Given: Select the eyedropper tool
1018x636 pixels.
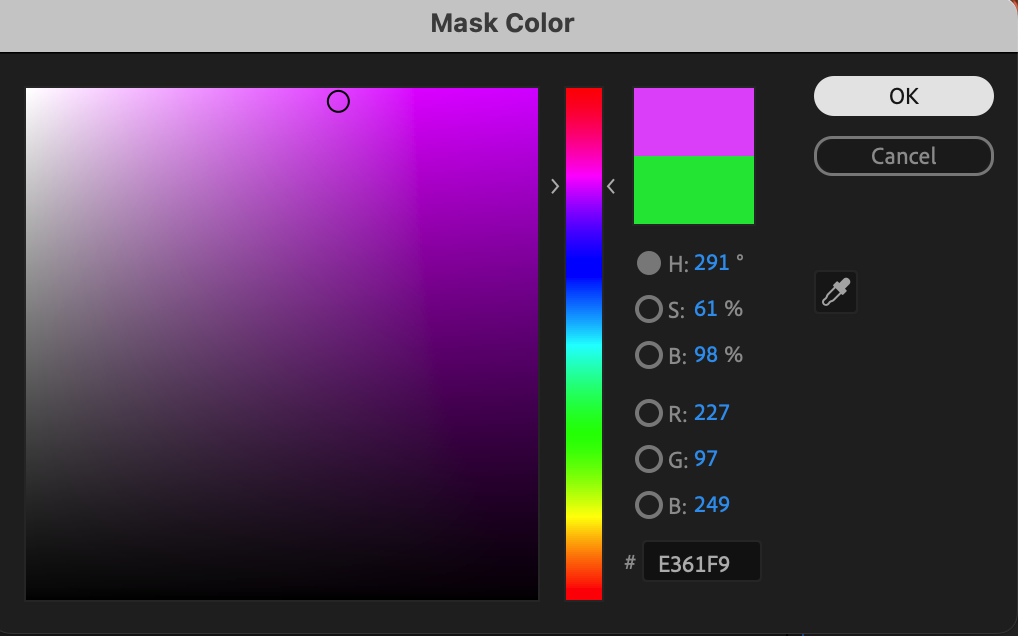Looking at the screenshot, I should (836, 292).
